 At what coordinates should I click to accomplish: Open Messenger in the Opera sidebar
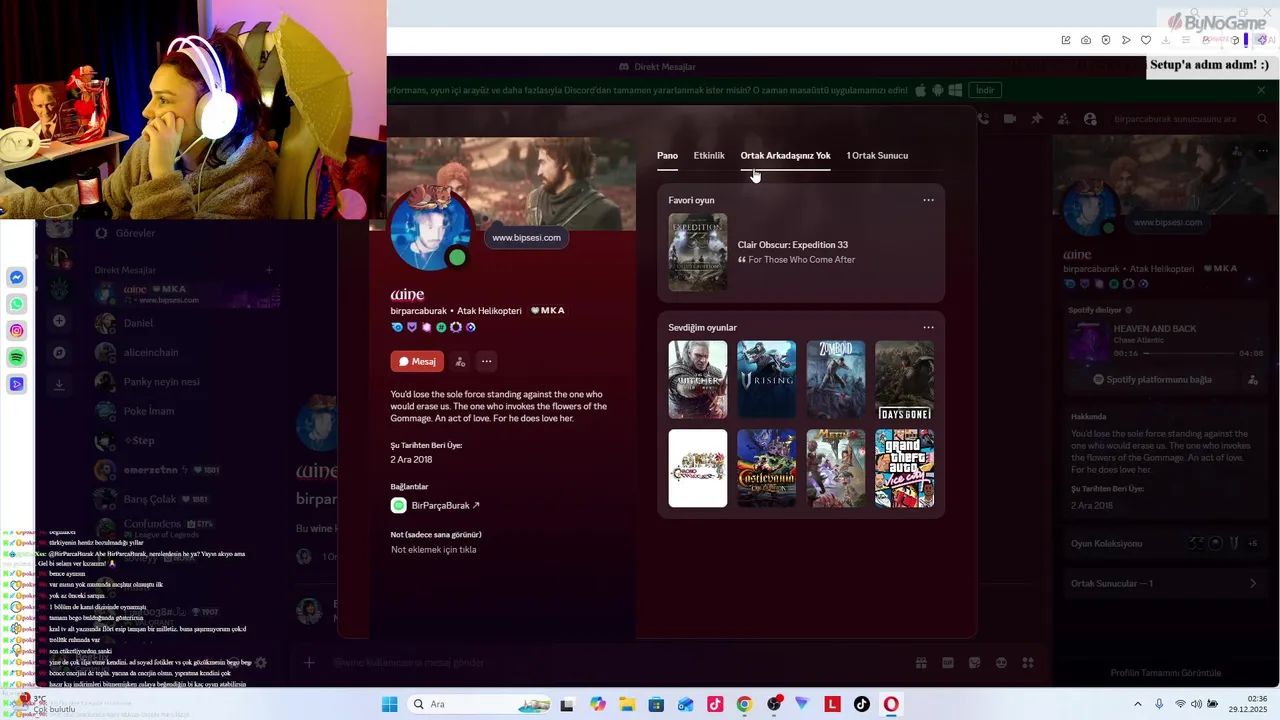tap(17, 277)
